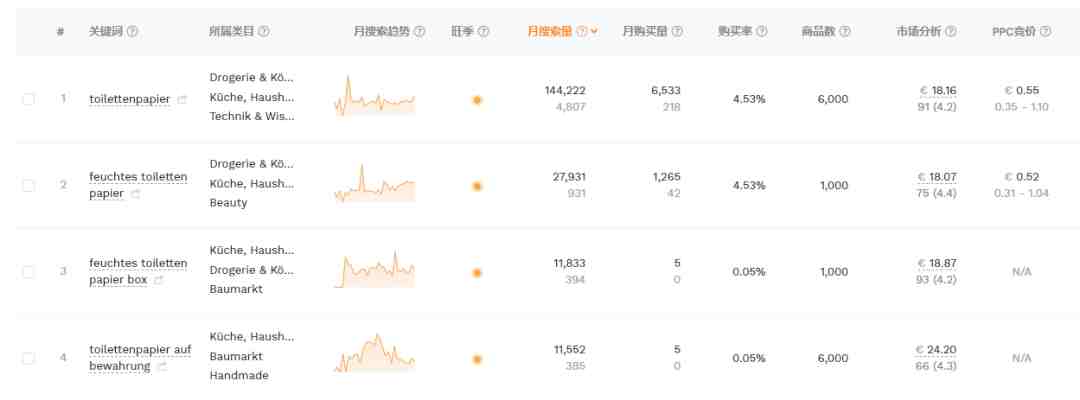Open keyword feuchtes toiletten papier
The height and width of the screenshot is (400, 1080).
coord(138,186)
